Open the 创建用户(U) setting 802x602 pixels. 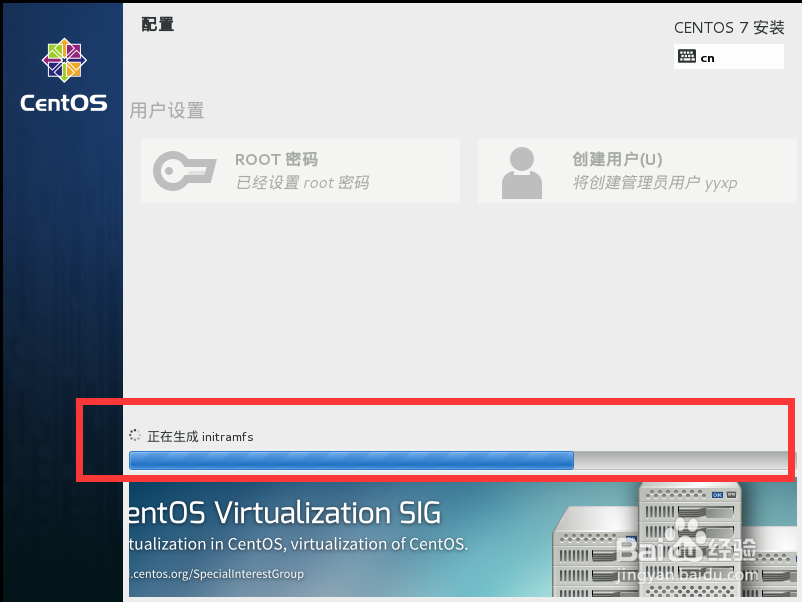pyautogui.click(x=637, y=171)
